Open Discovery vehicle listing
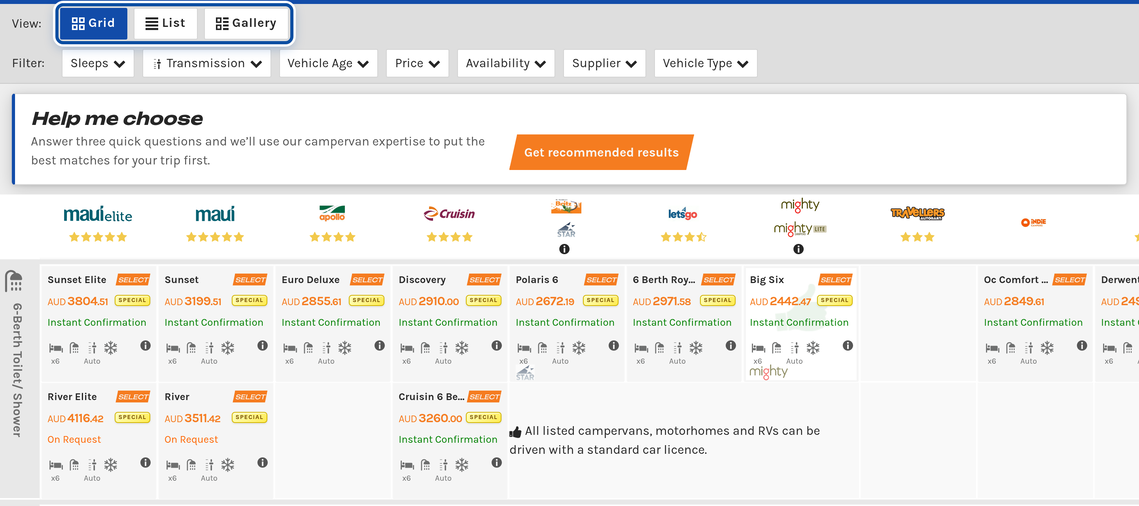 pos(422,279)
